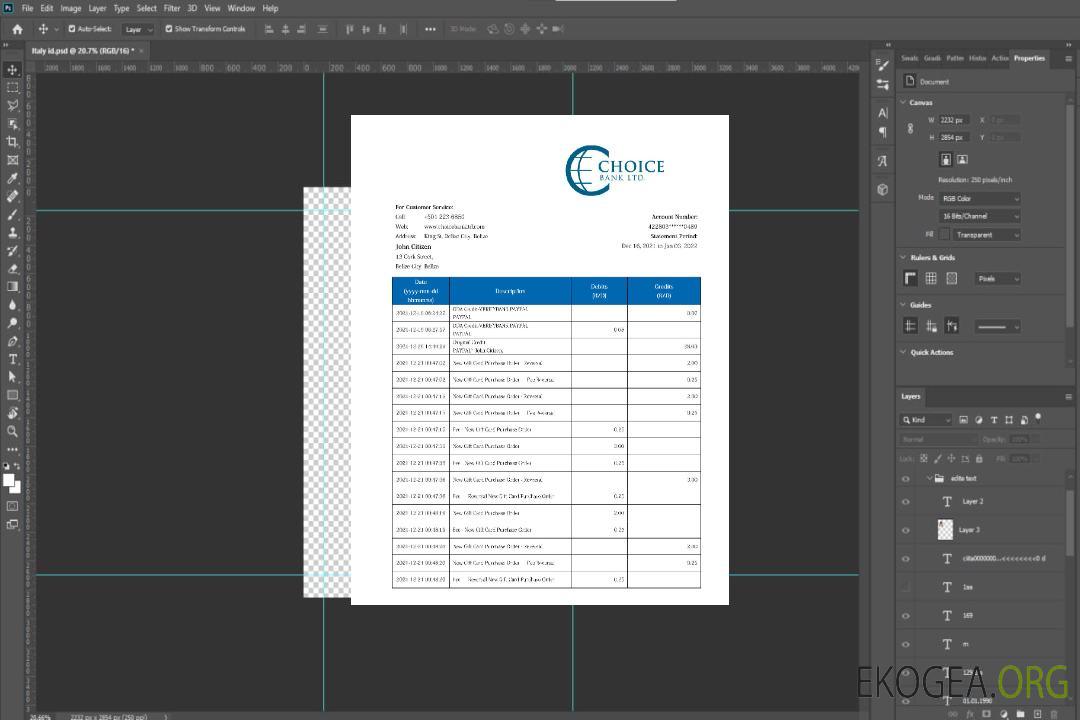Toggle link for canvas width and height

click(x=911, y=129)
